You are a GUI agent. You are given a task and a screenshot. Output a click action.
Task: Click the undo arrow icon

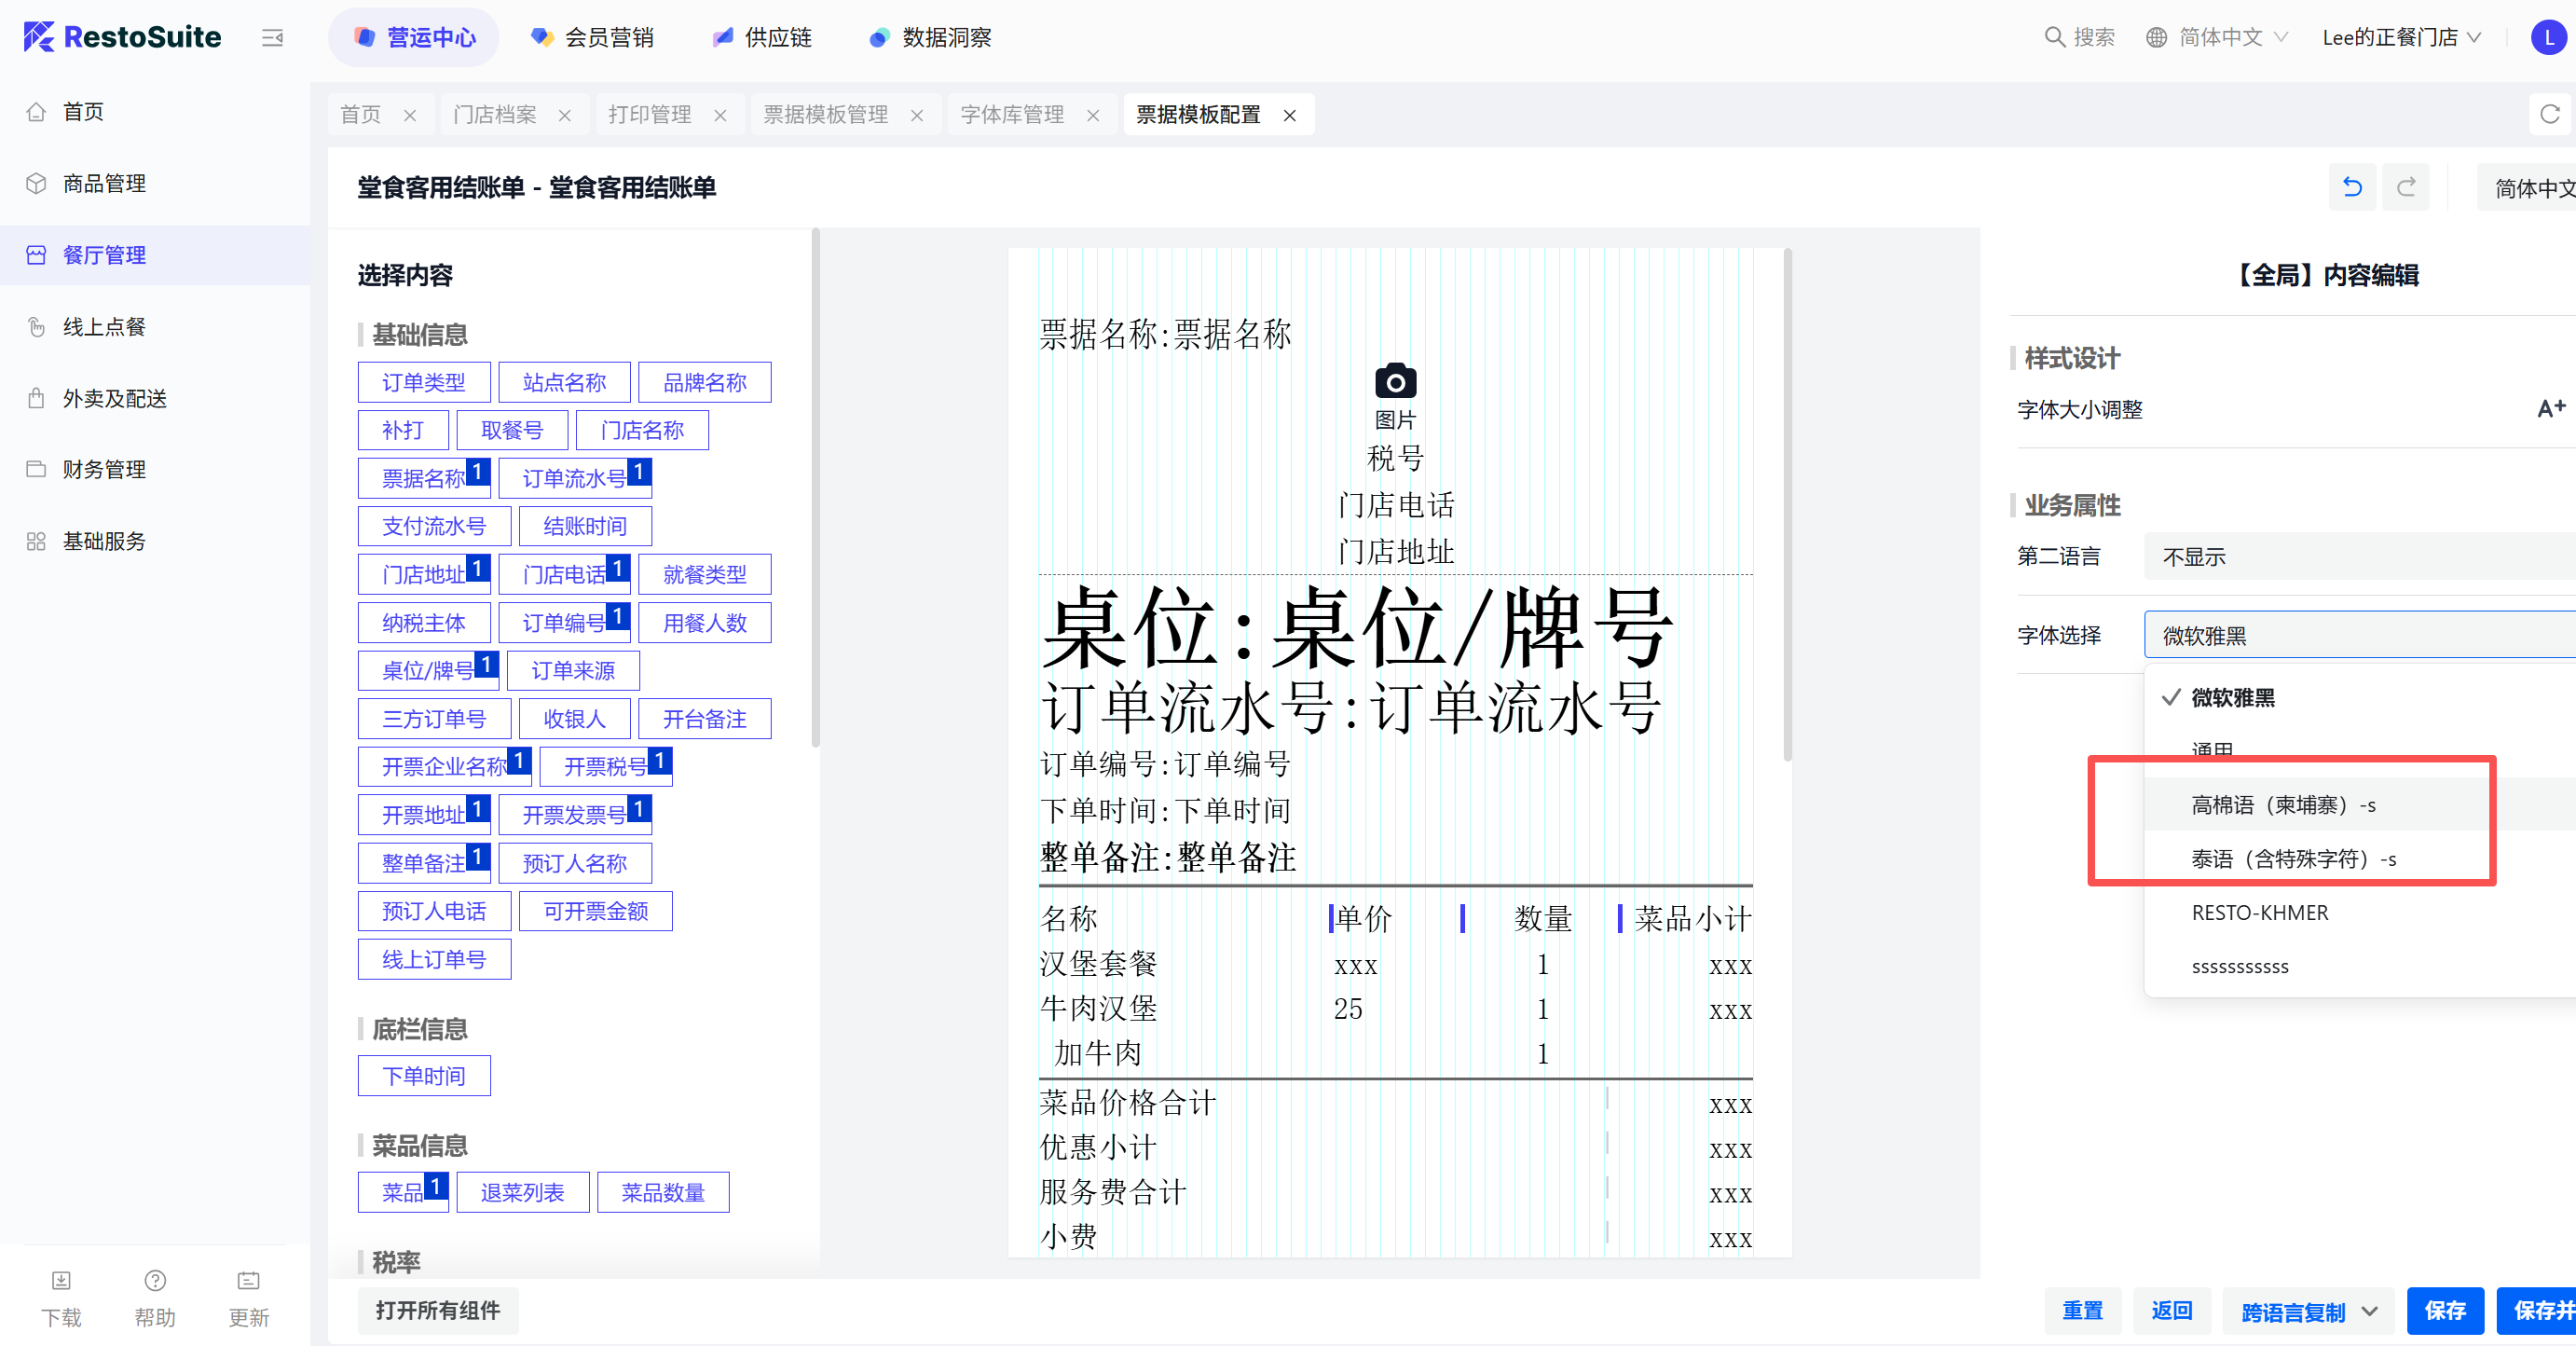2352,187
